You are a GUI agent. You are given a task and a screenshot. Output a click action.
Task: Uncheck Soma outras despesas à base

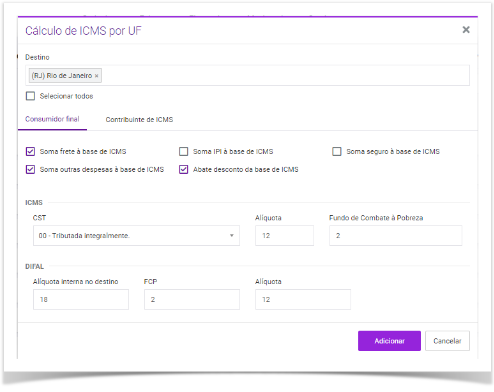pos(30,169)
